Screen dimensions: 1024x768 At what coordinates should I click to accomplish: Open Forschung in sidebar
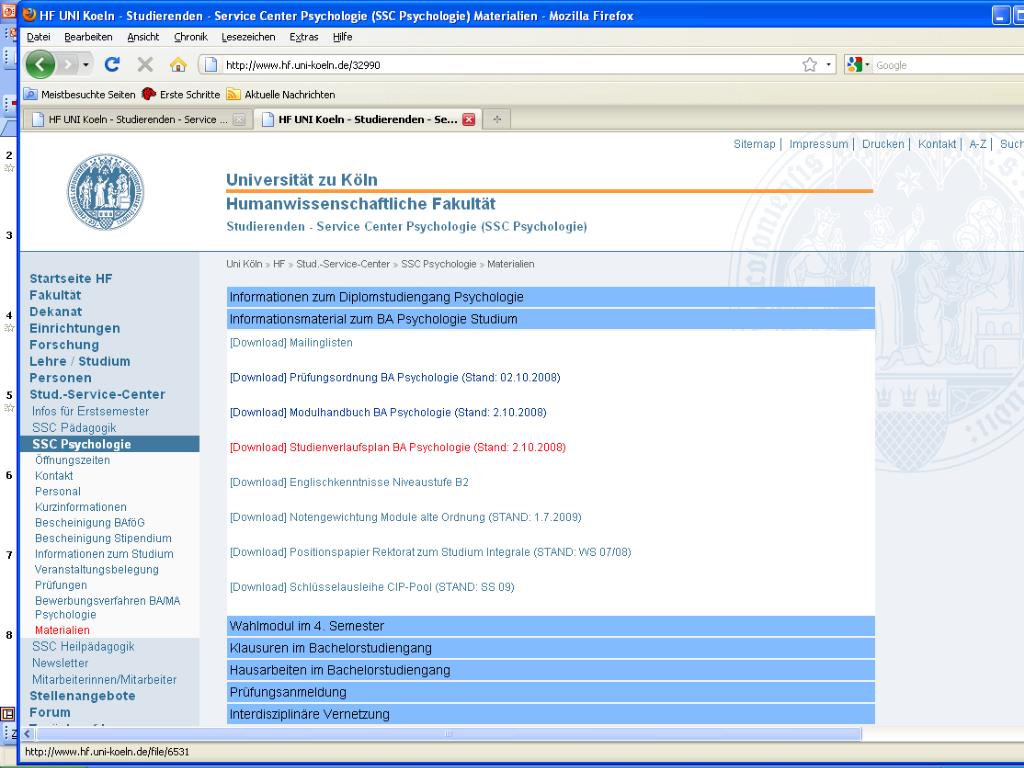coord(64,345)
